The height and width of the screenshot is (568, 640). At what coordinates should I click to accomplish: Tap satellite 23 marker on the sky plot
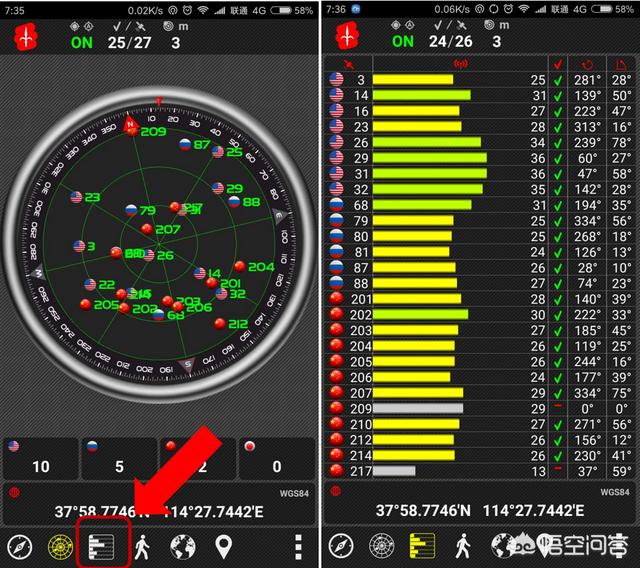coord(76,197)
